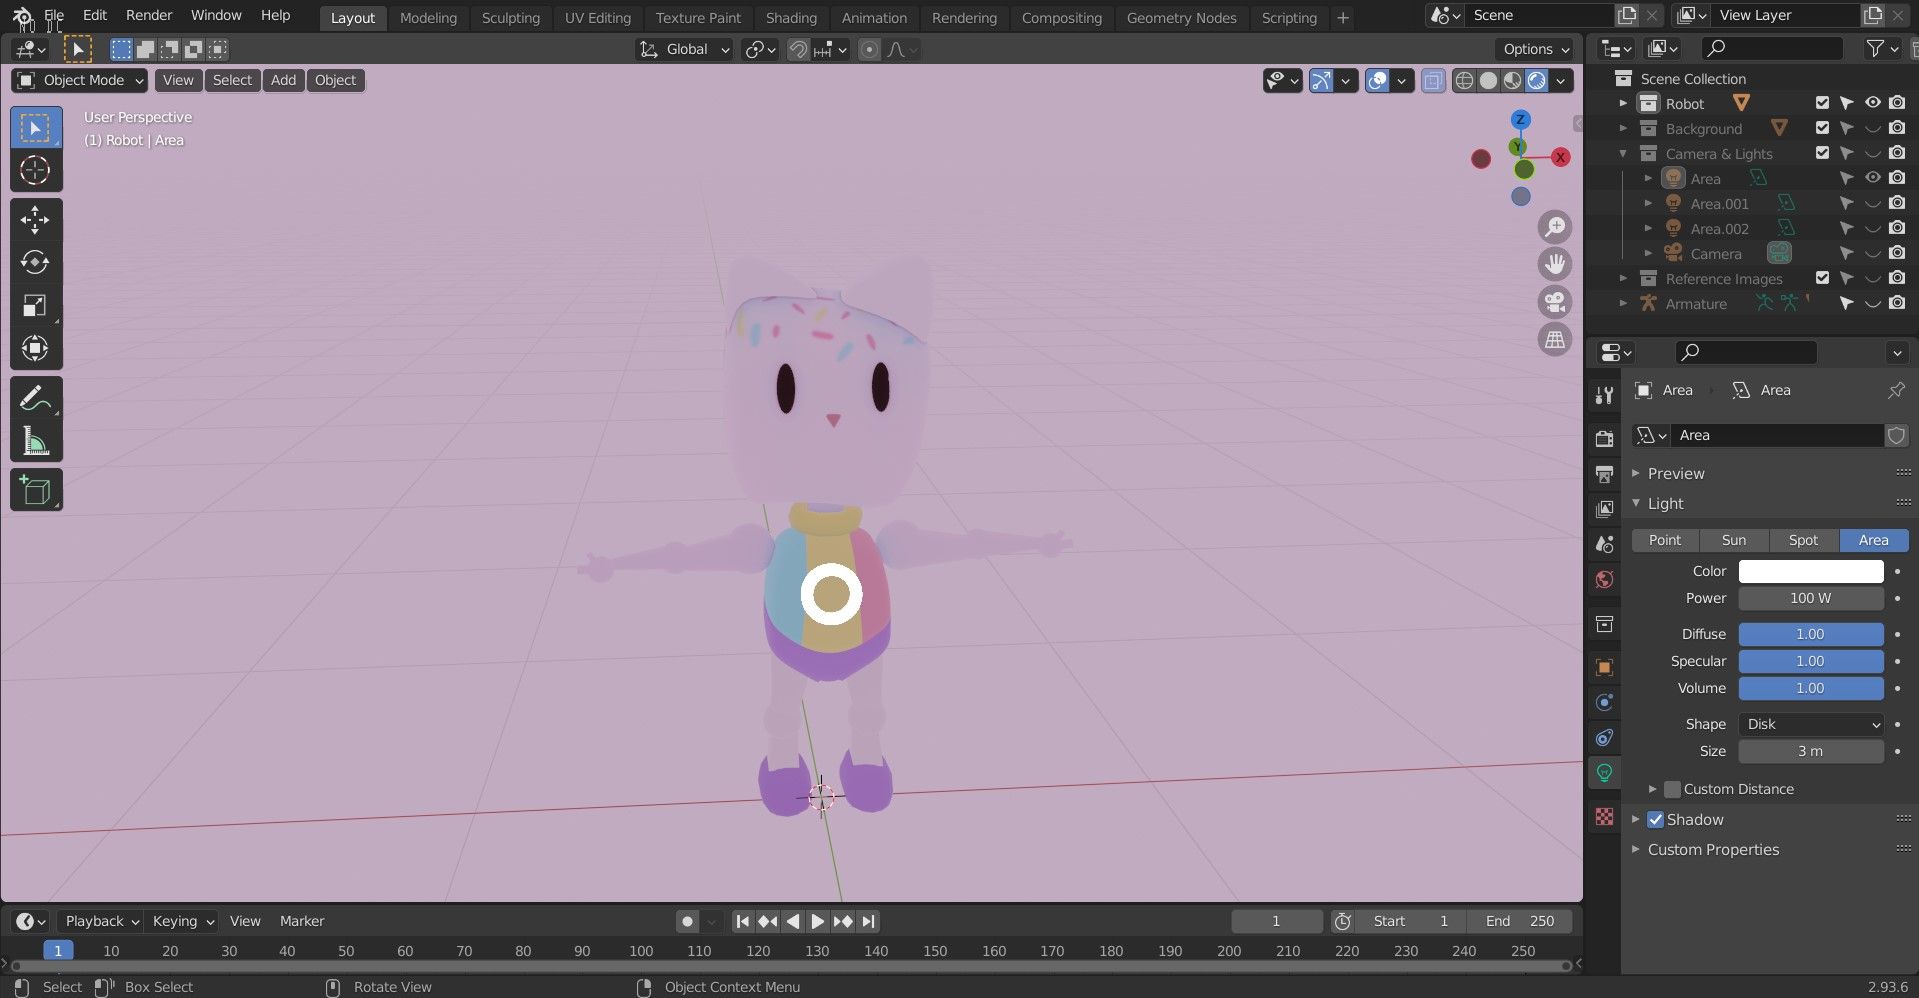
Task: Hide the Robot collection in viewport
Action: [x=1872, y=103]
